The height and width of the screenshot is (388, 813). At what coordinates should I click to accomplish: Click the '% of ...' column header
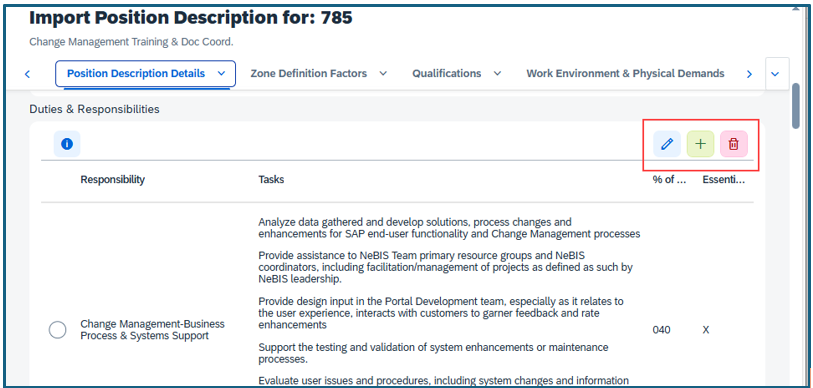pos(669,179)
